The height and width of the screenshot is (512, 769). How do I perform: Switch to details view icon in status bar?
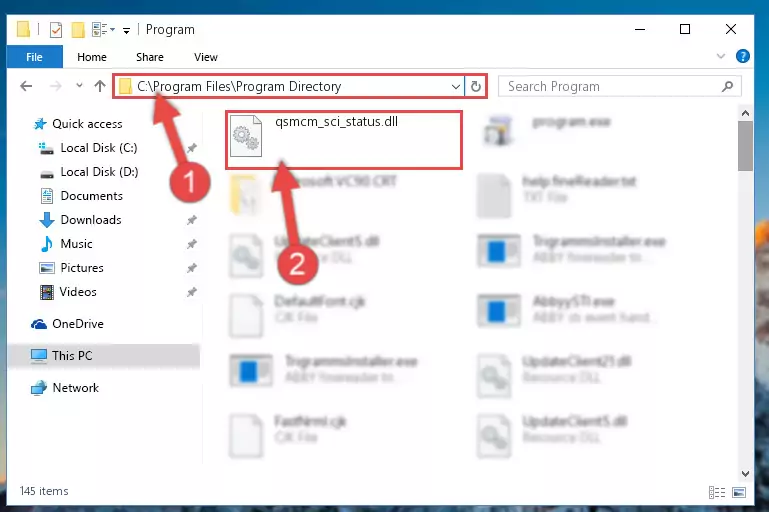[x=717, y=492]
